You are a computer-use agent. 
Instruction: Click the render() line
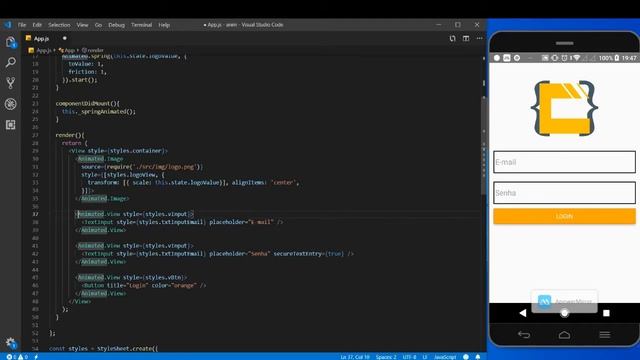(x=70, y=135)
